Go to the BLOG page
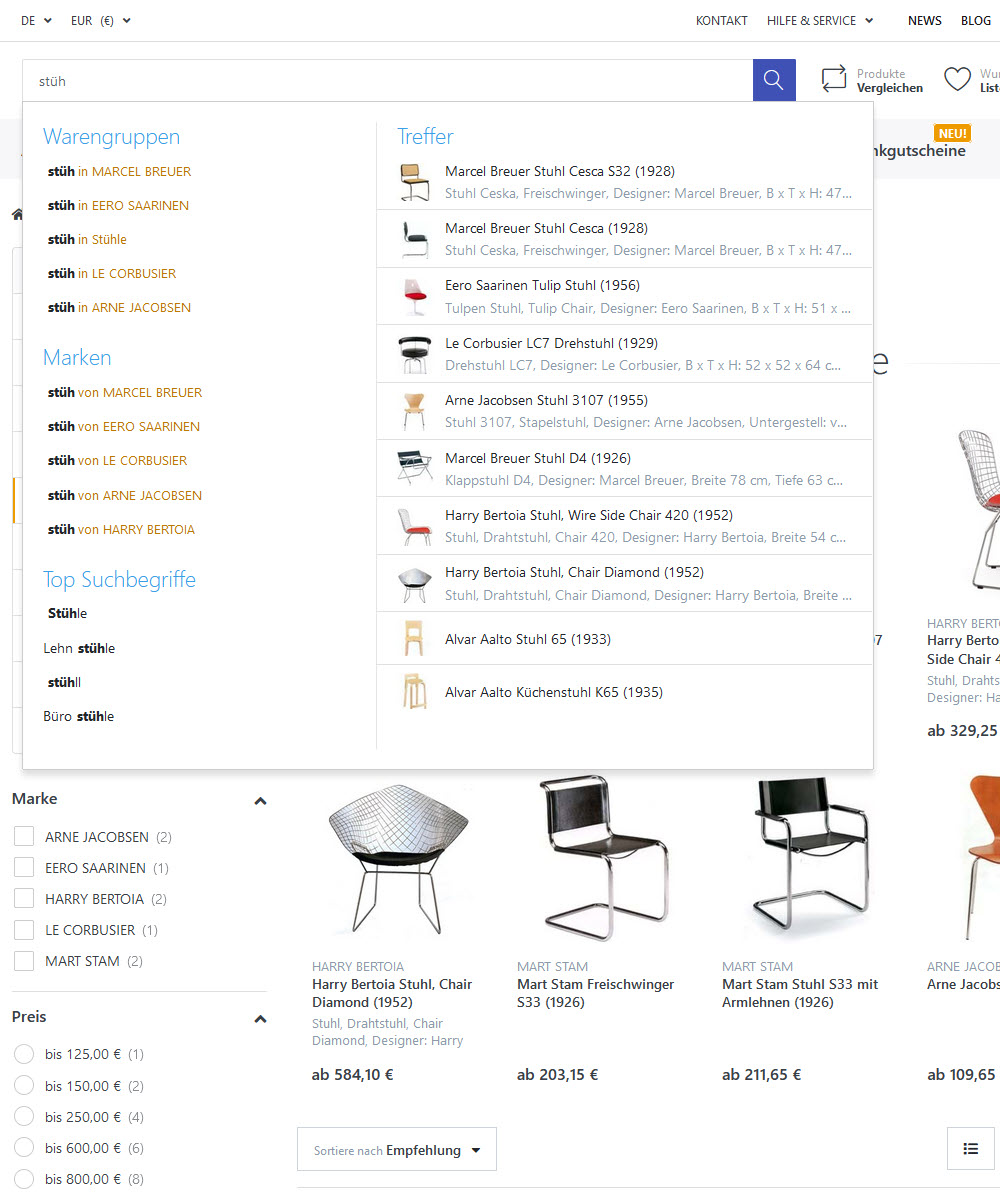The height and width of the screenshot is (1196, 1000). (976, 21)
